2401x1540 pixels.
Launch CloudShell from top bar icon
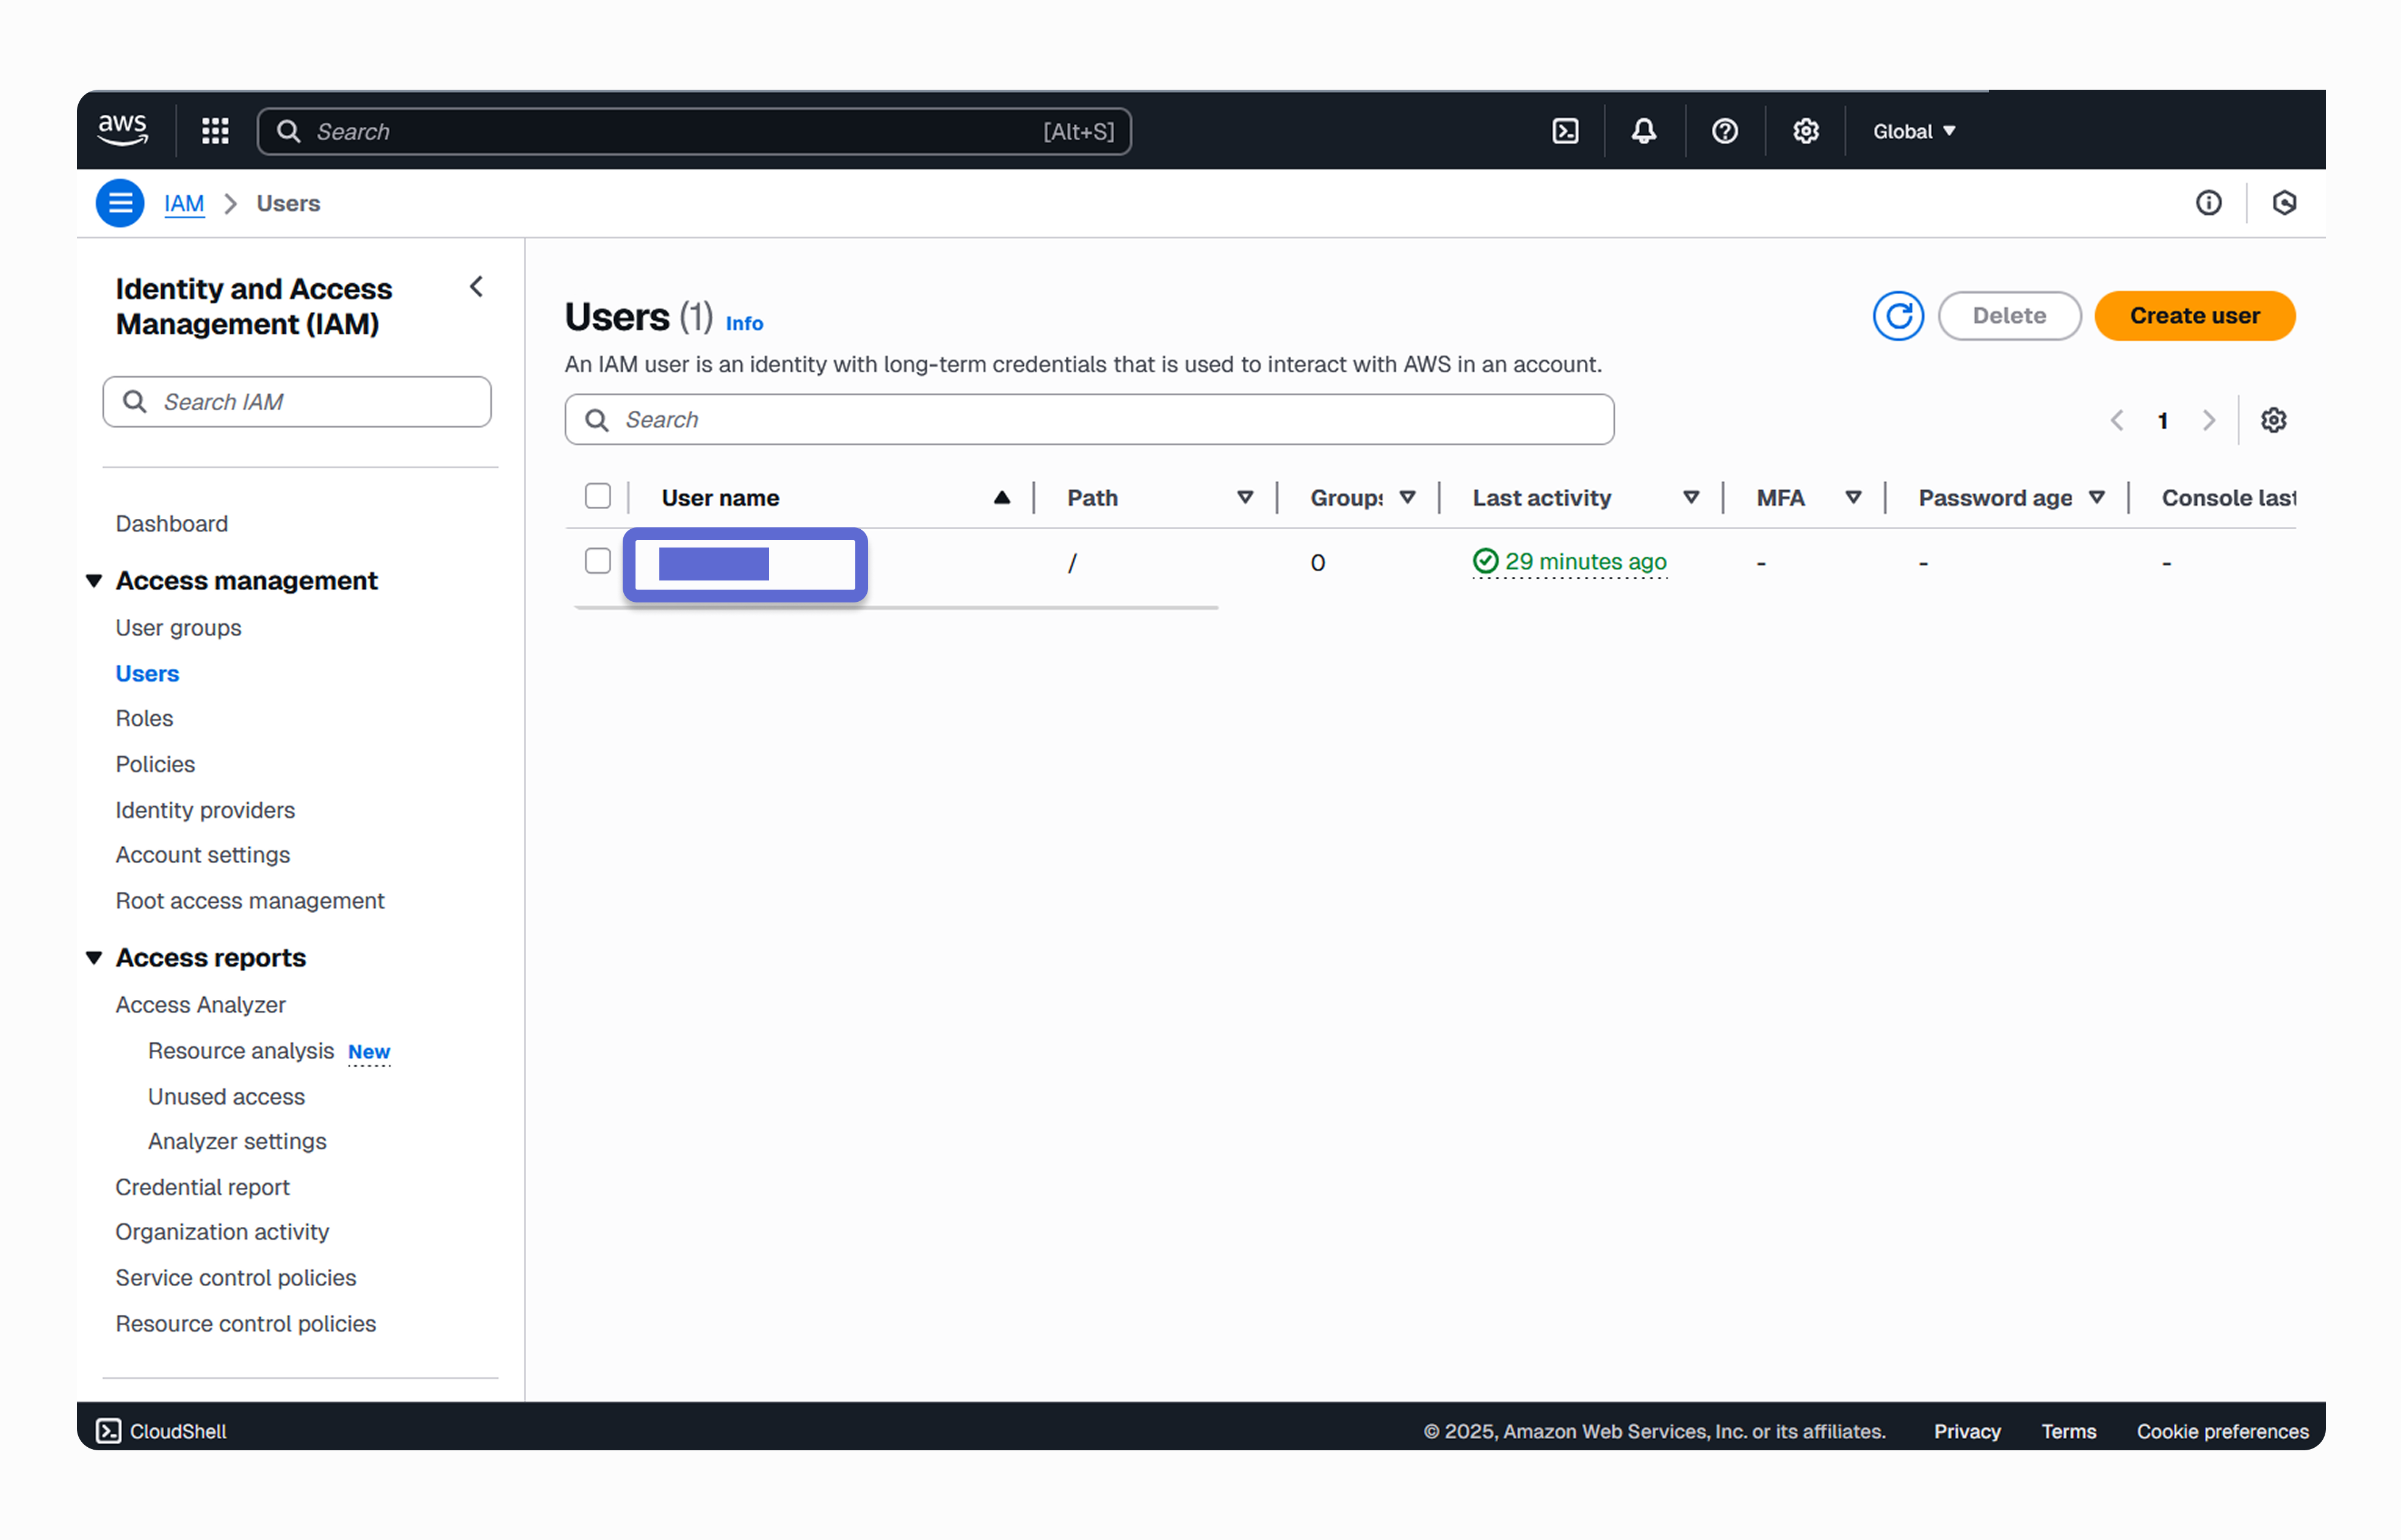pyautogui.click(x=1565, y=131)
